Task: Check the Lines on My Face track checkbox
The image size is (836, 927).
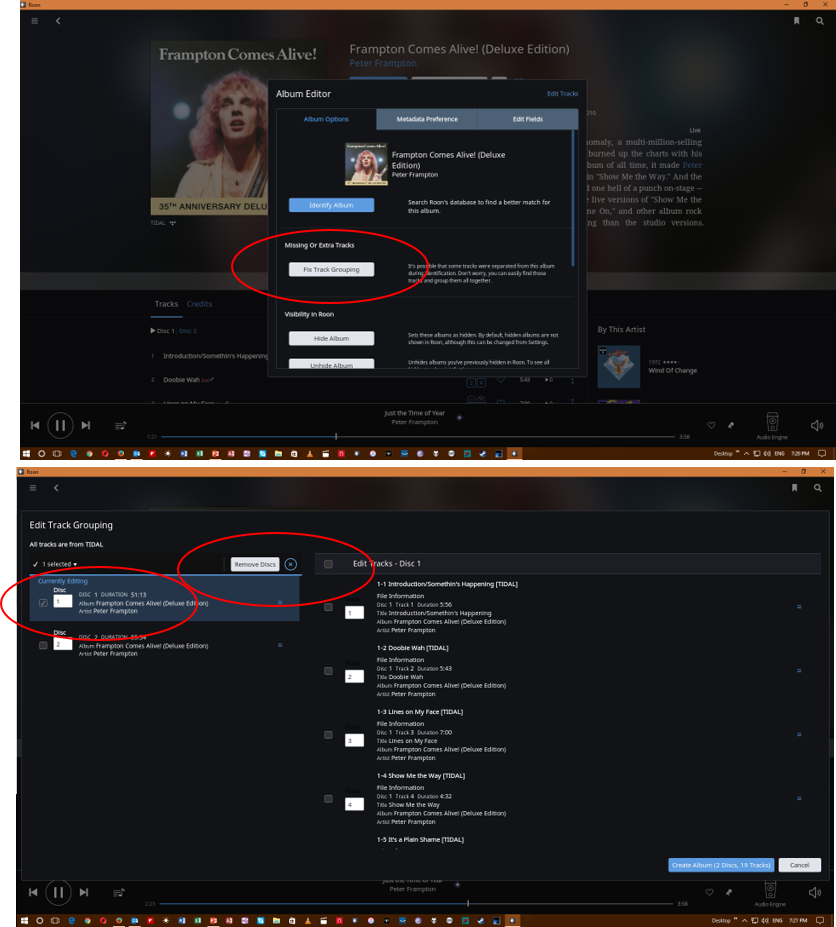Action: (328, 735)
